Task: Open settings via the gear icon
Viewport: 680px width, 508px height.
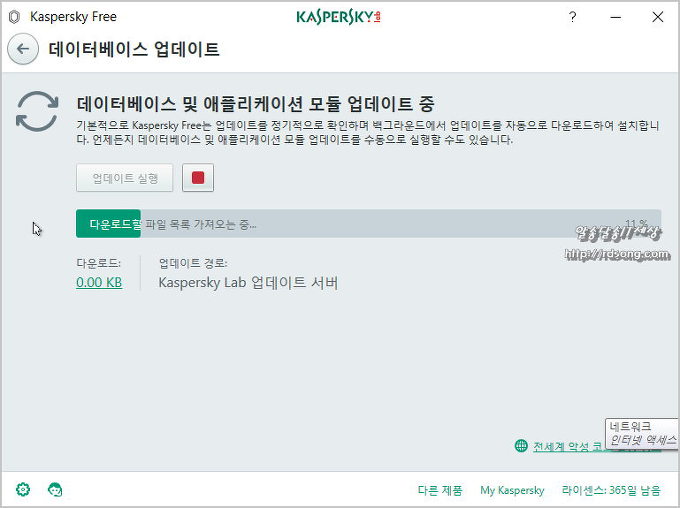Action: [23, 490]
